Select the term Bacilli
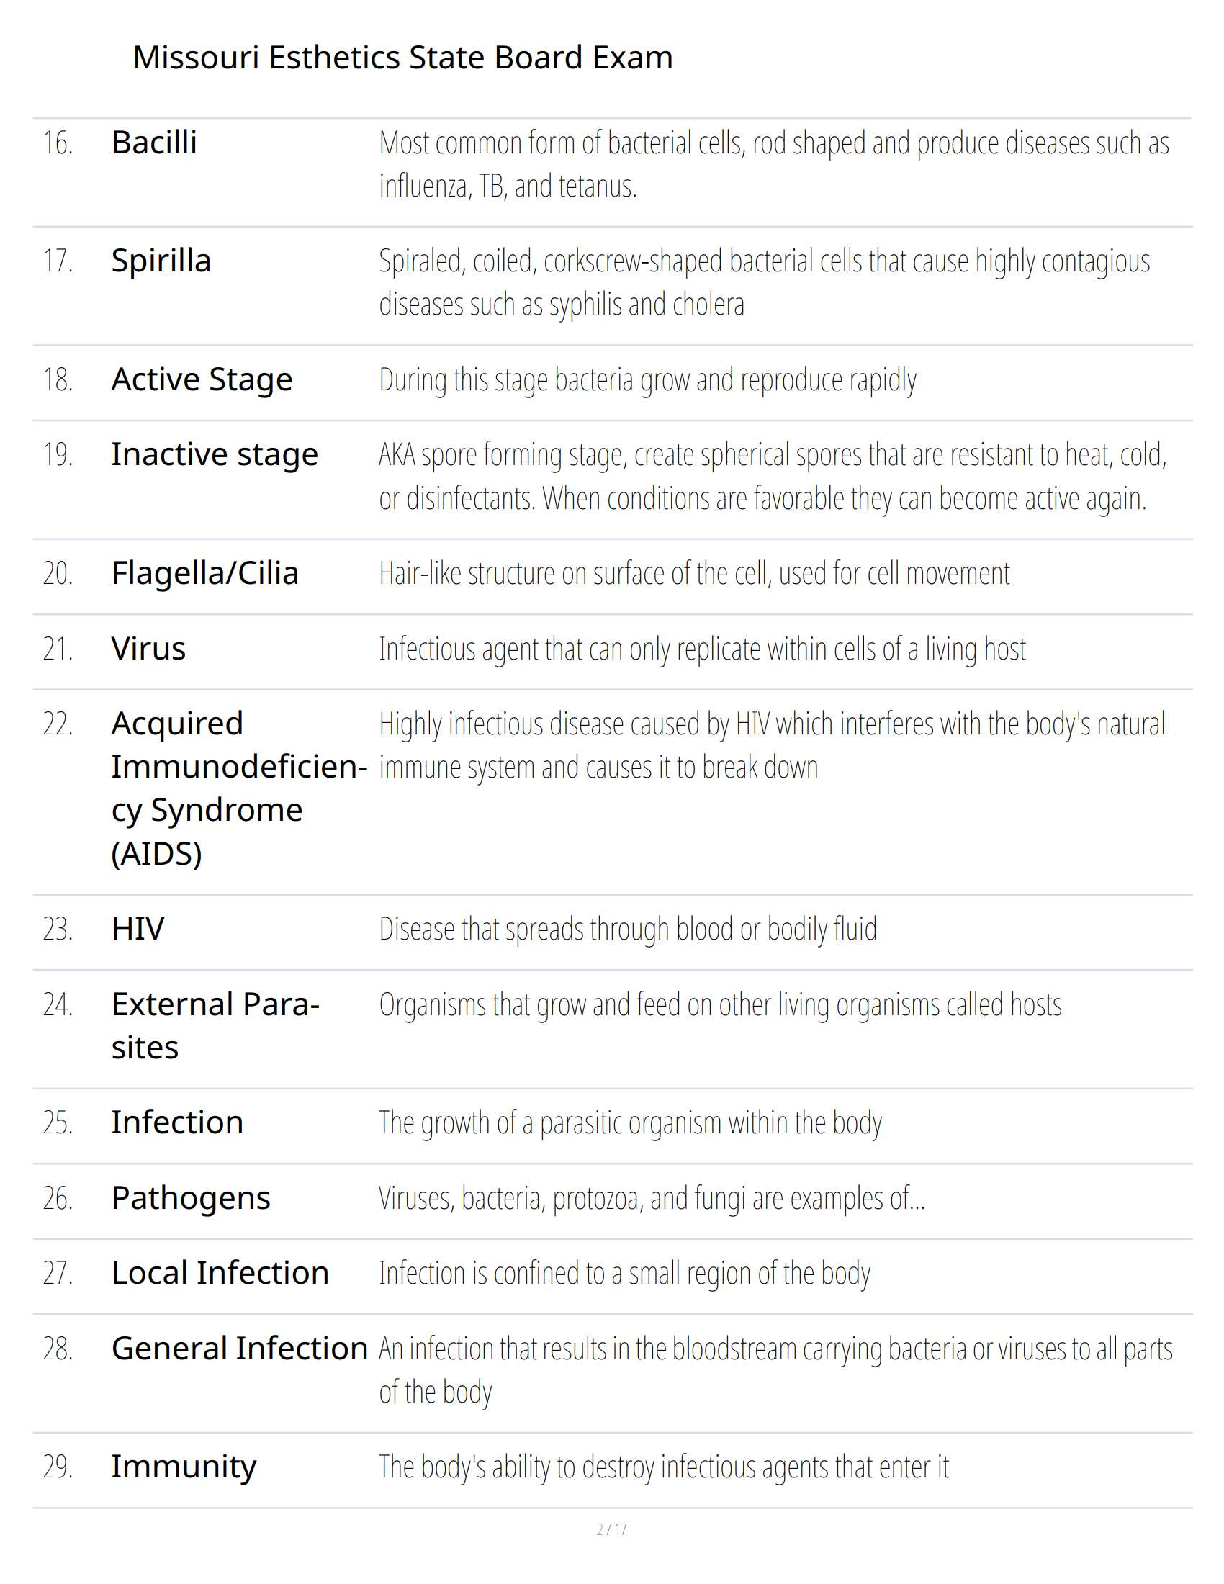Image resolution: width=1224 pixels, height=1584 pixels. click(x=154, y=142)
